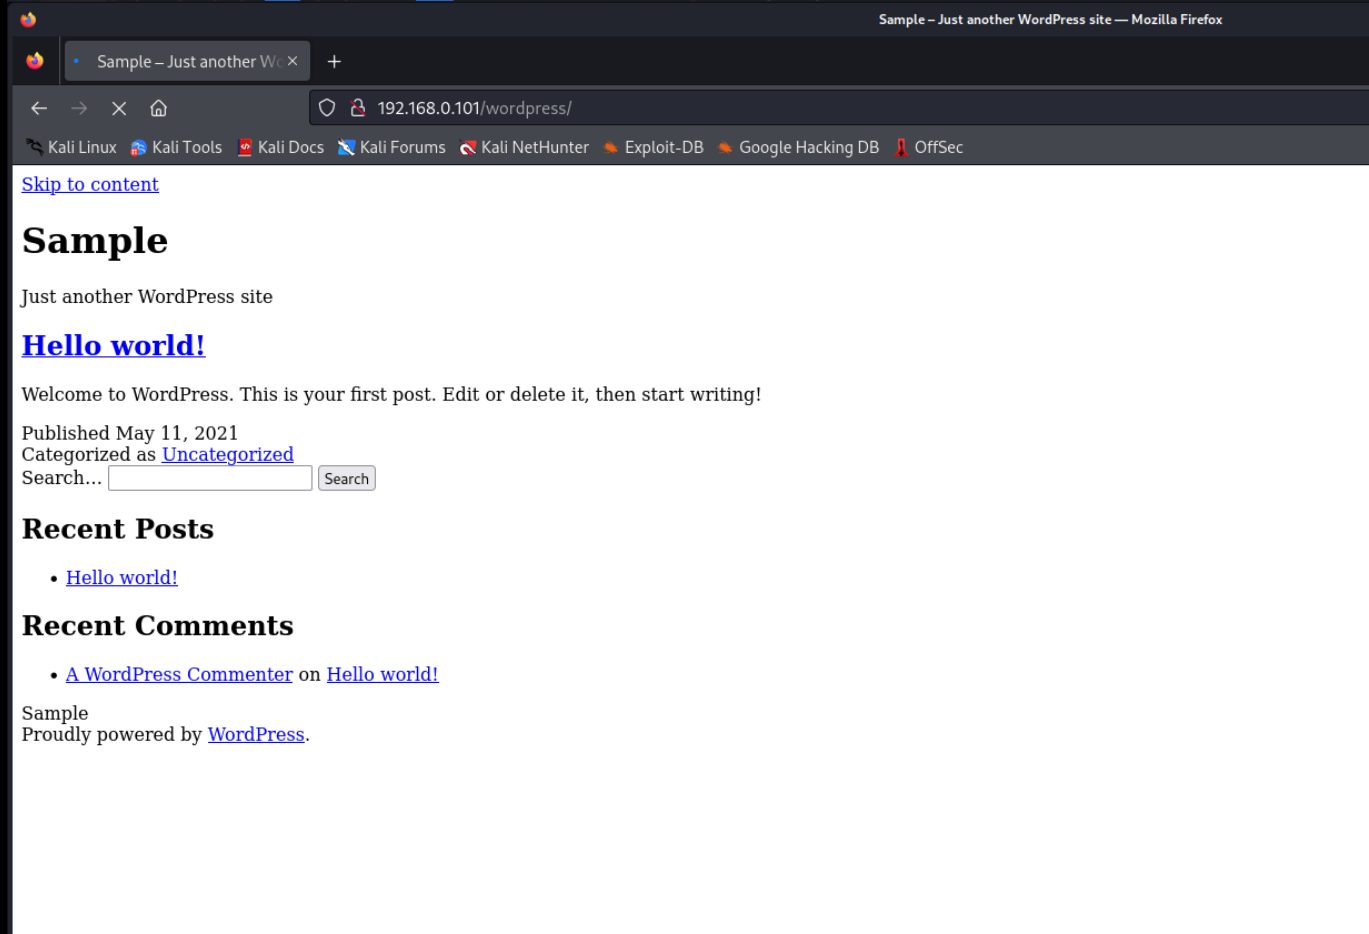Screen dimensions: 1369x934
Task: Click the Published May 11, 2021 text
Action: click(x=130, y=433)
